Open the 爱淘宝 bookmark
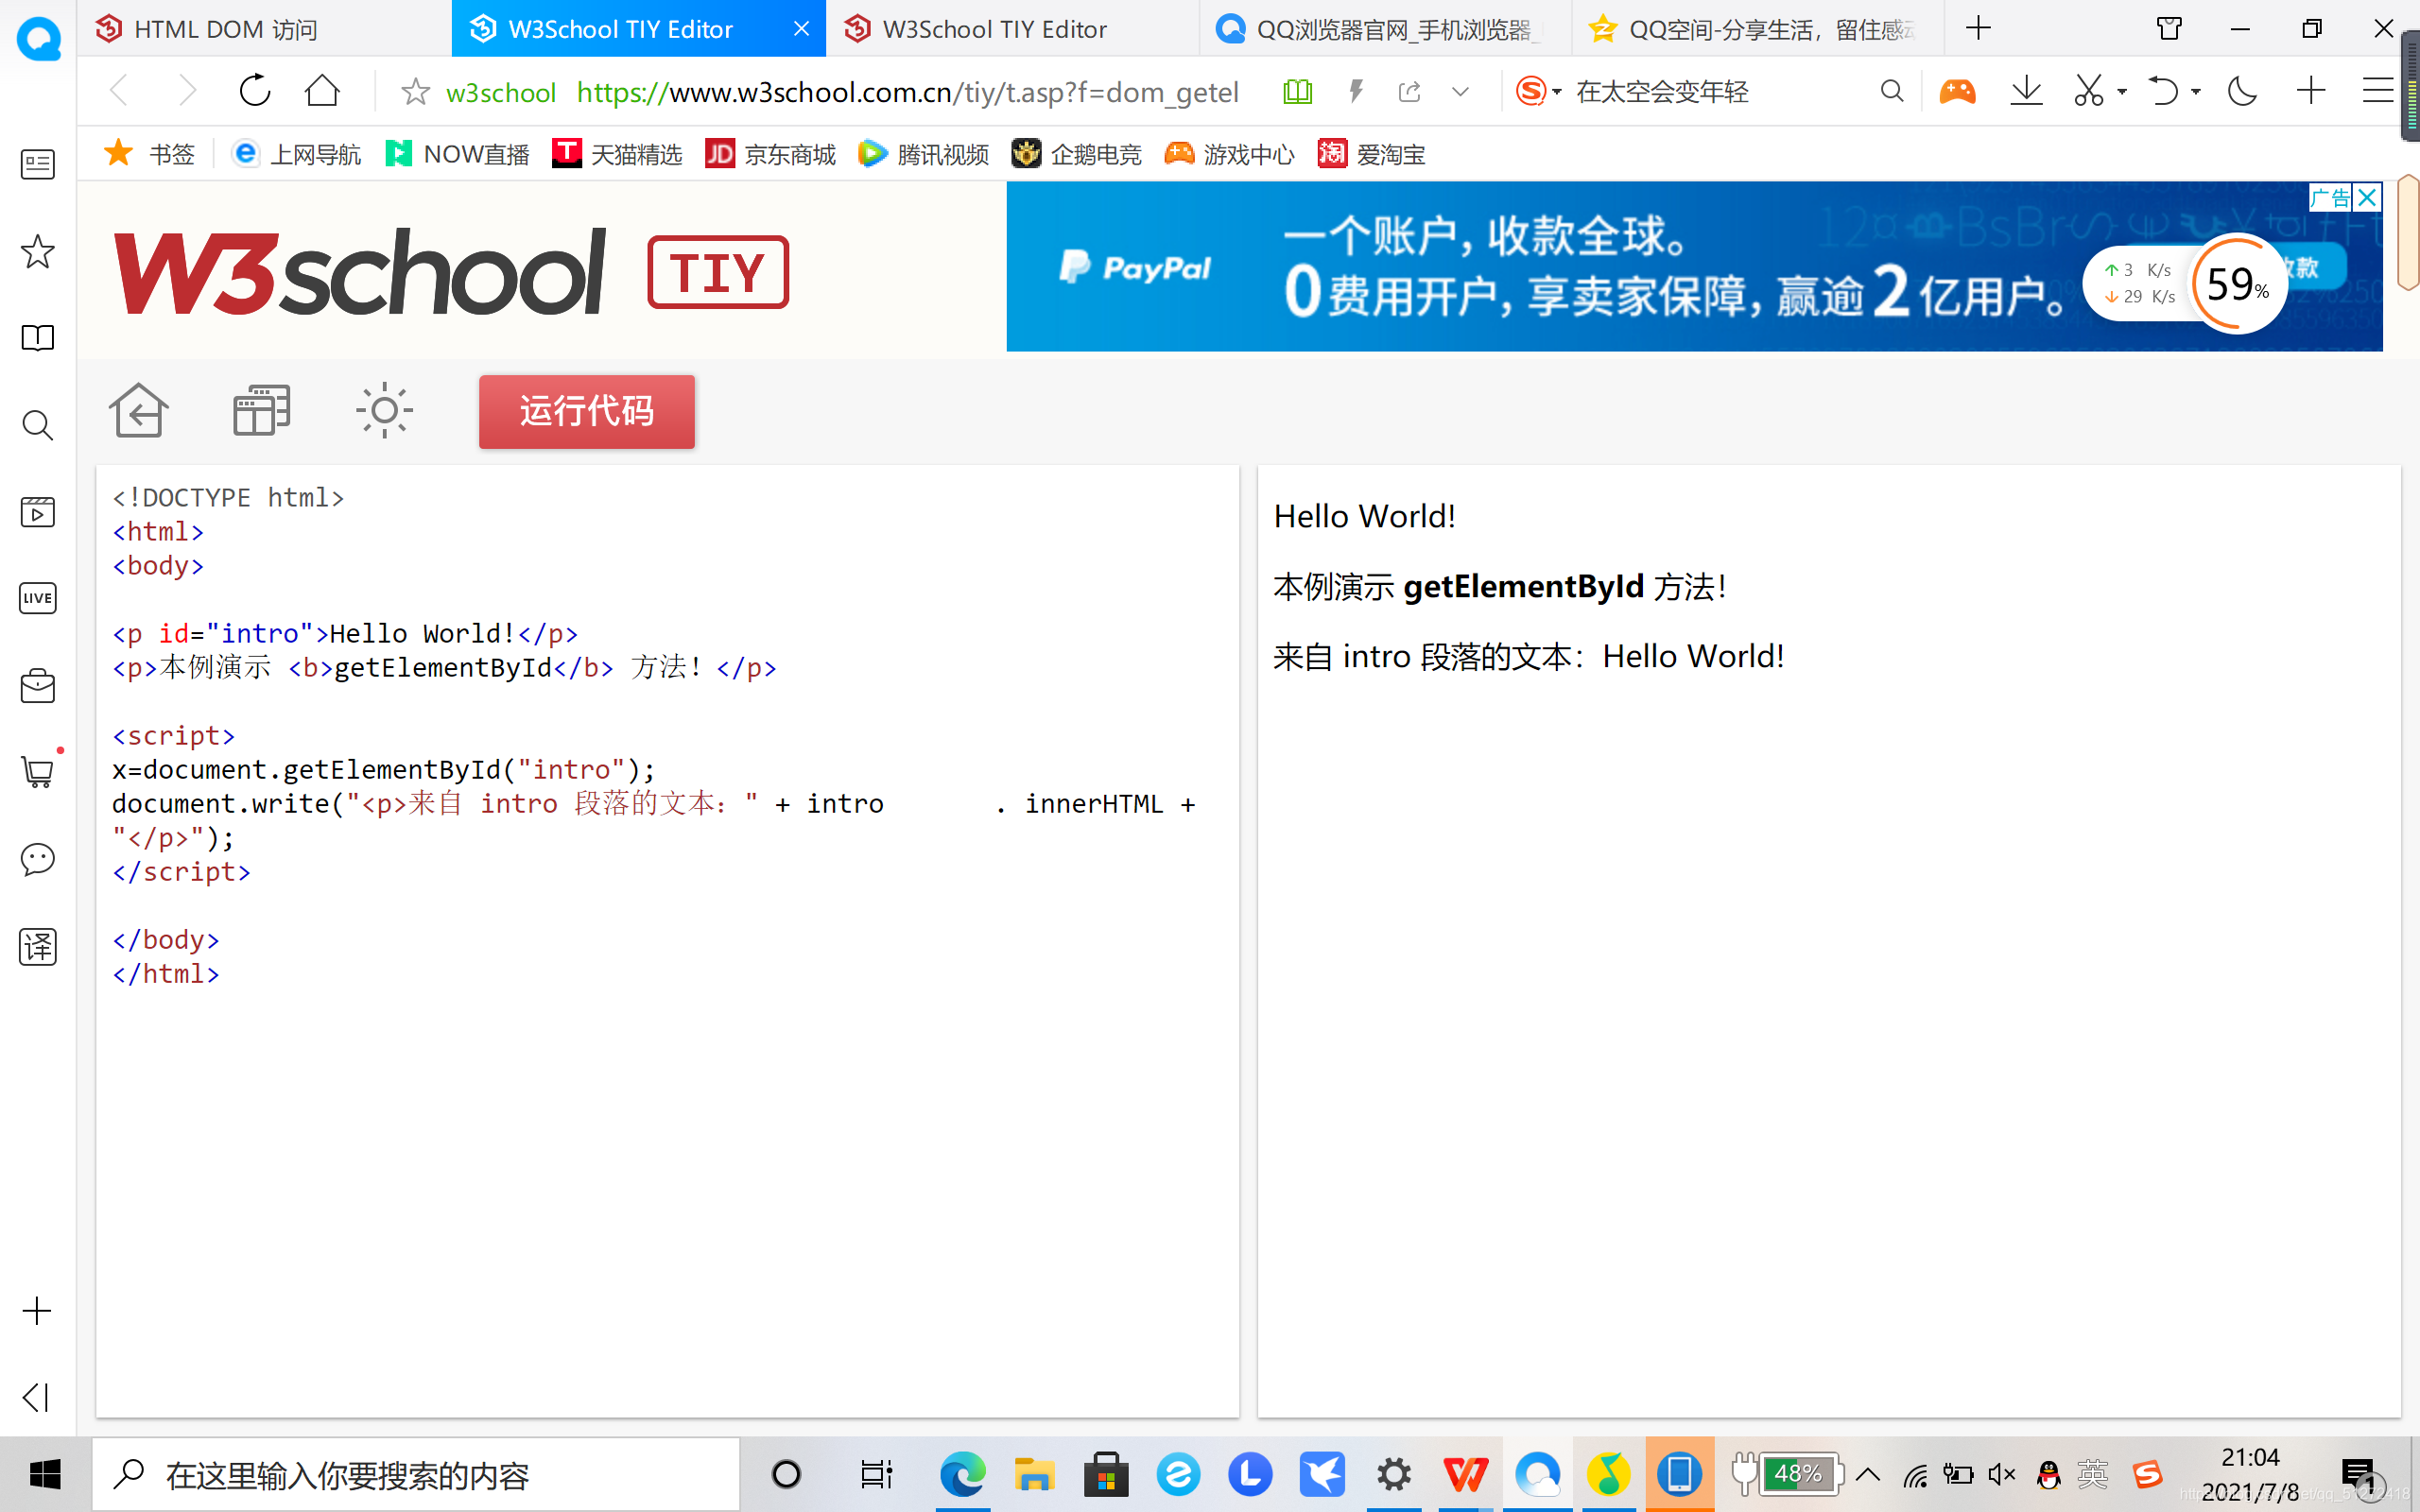2420x1512 pixels. (x=1371, y=154)
